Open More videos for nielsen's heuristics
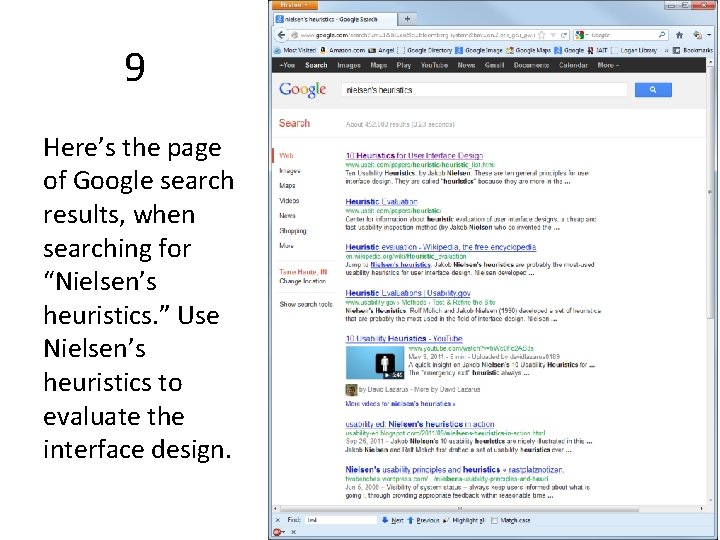The height and width of the screenshot is (540, 720). [x=400, y=404]
